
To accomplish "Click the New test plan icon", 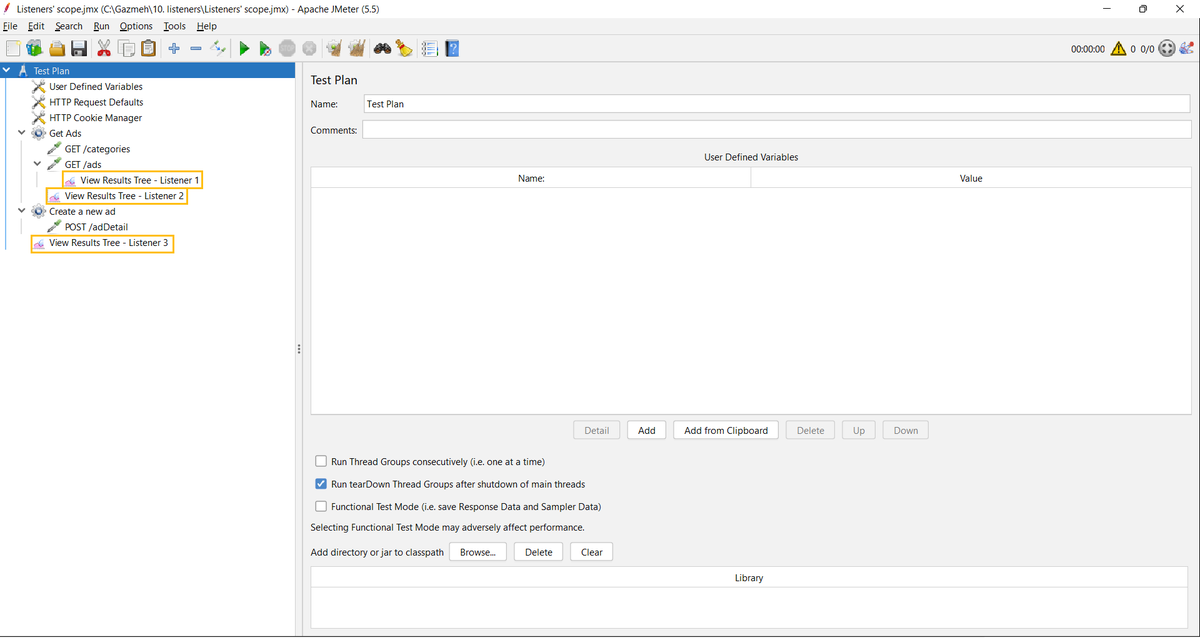I will (12, 48).
